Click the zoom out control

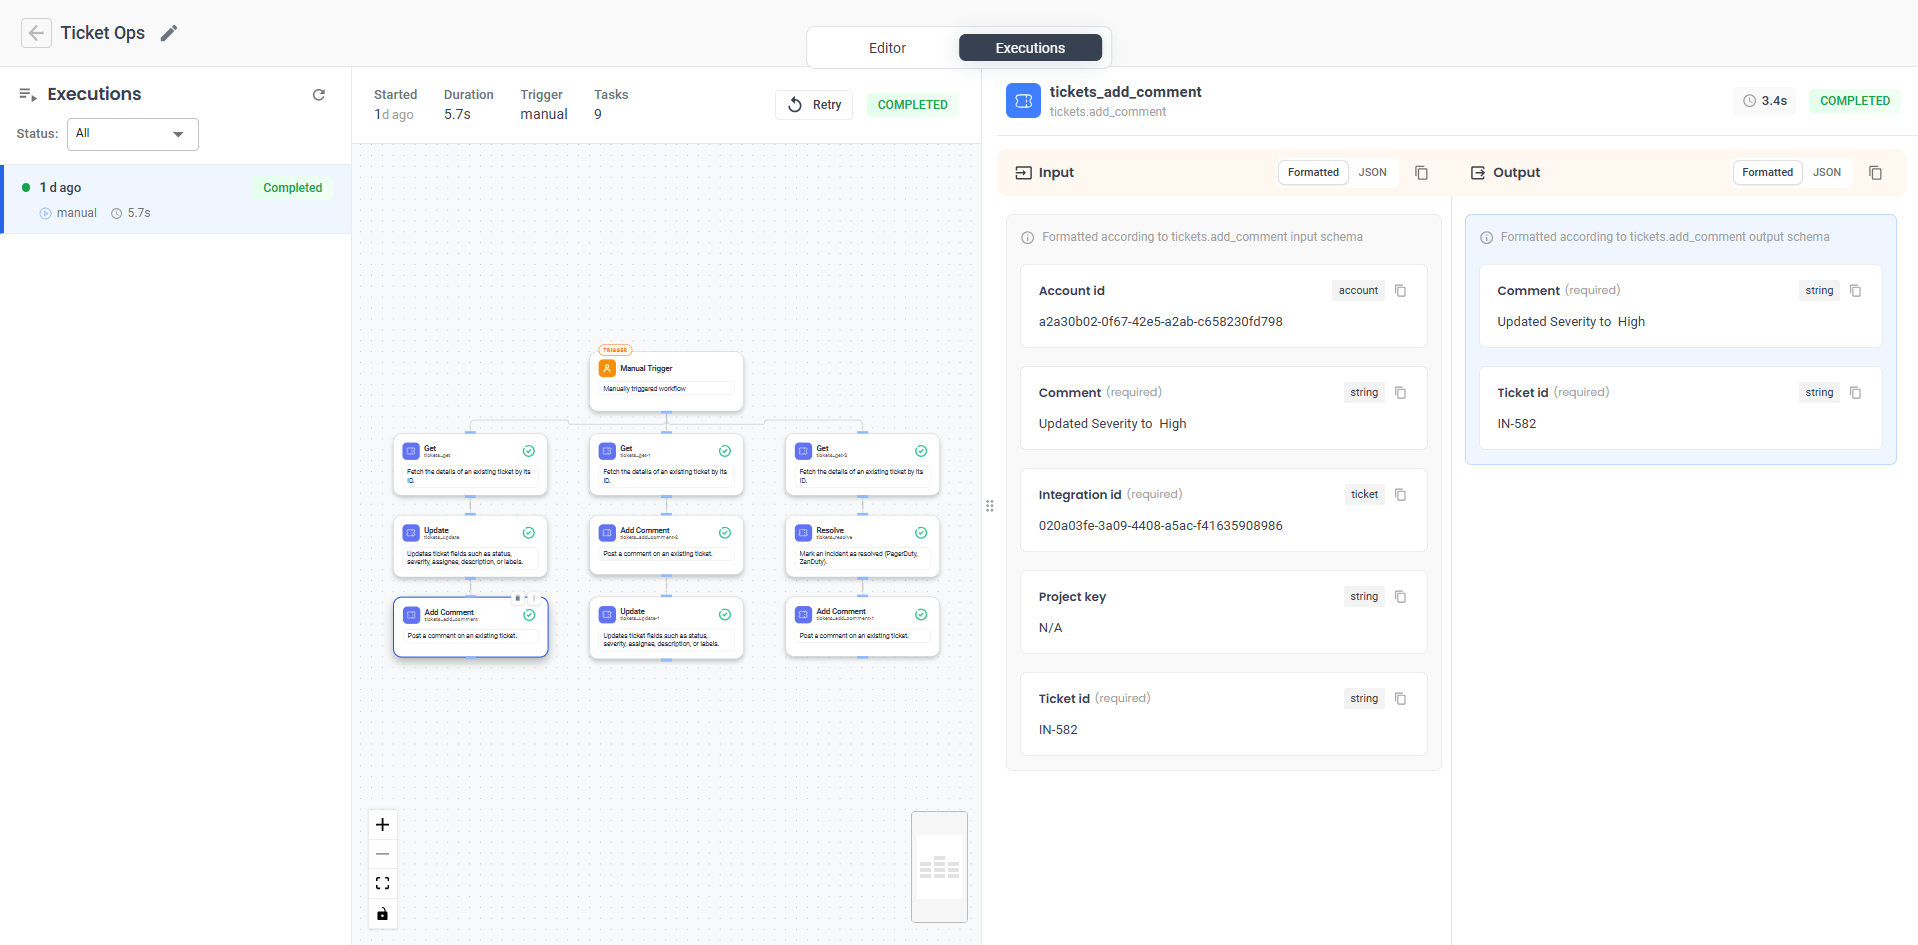[x=382, y=854]
